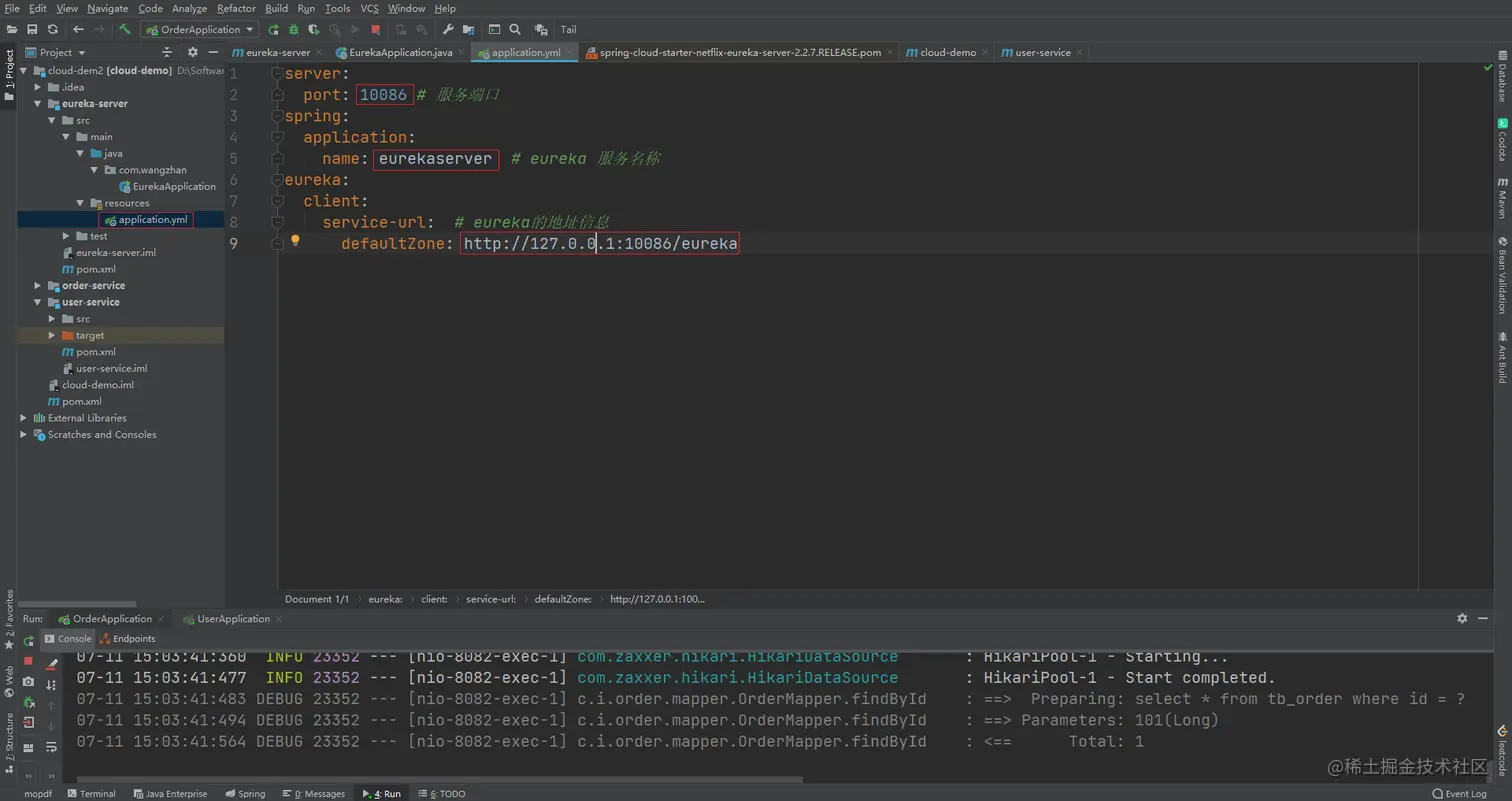Hide the Project panel with minus icon
The image size is (1512, 801).
click(213, 52)
